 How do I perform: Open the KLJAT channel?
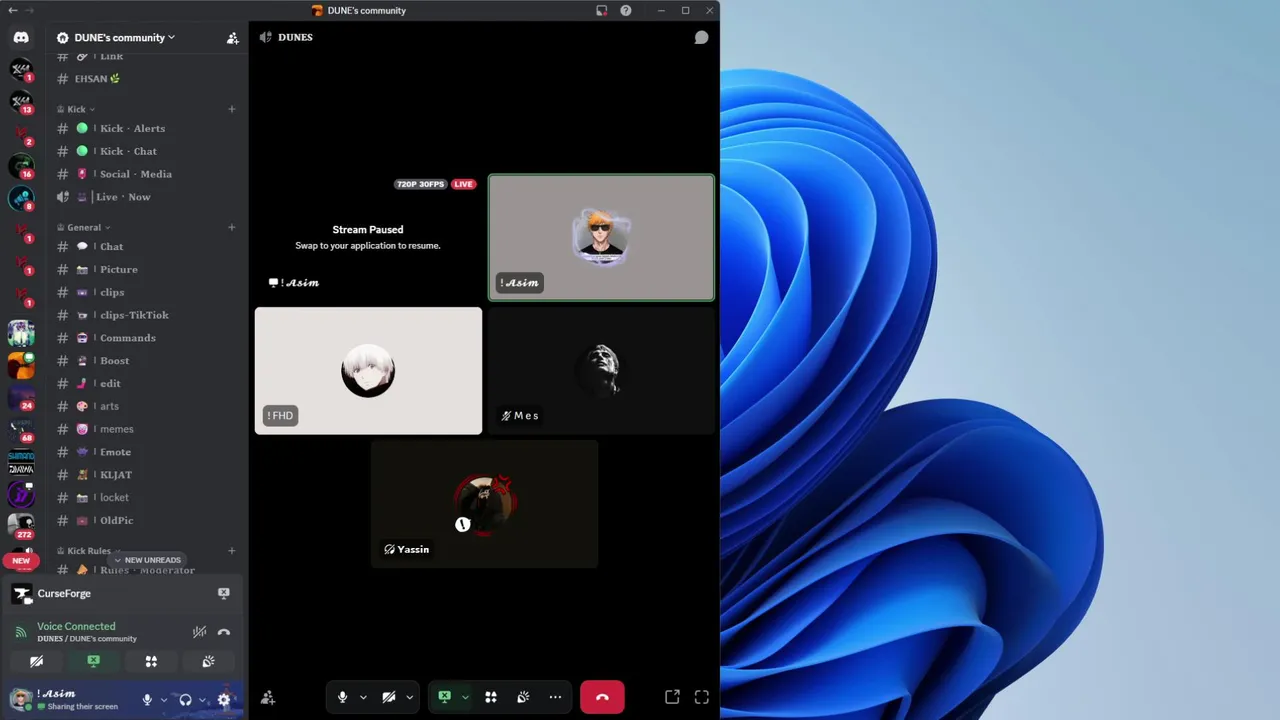(x=147, y=475)
